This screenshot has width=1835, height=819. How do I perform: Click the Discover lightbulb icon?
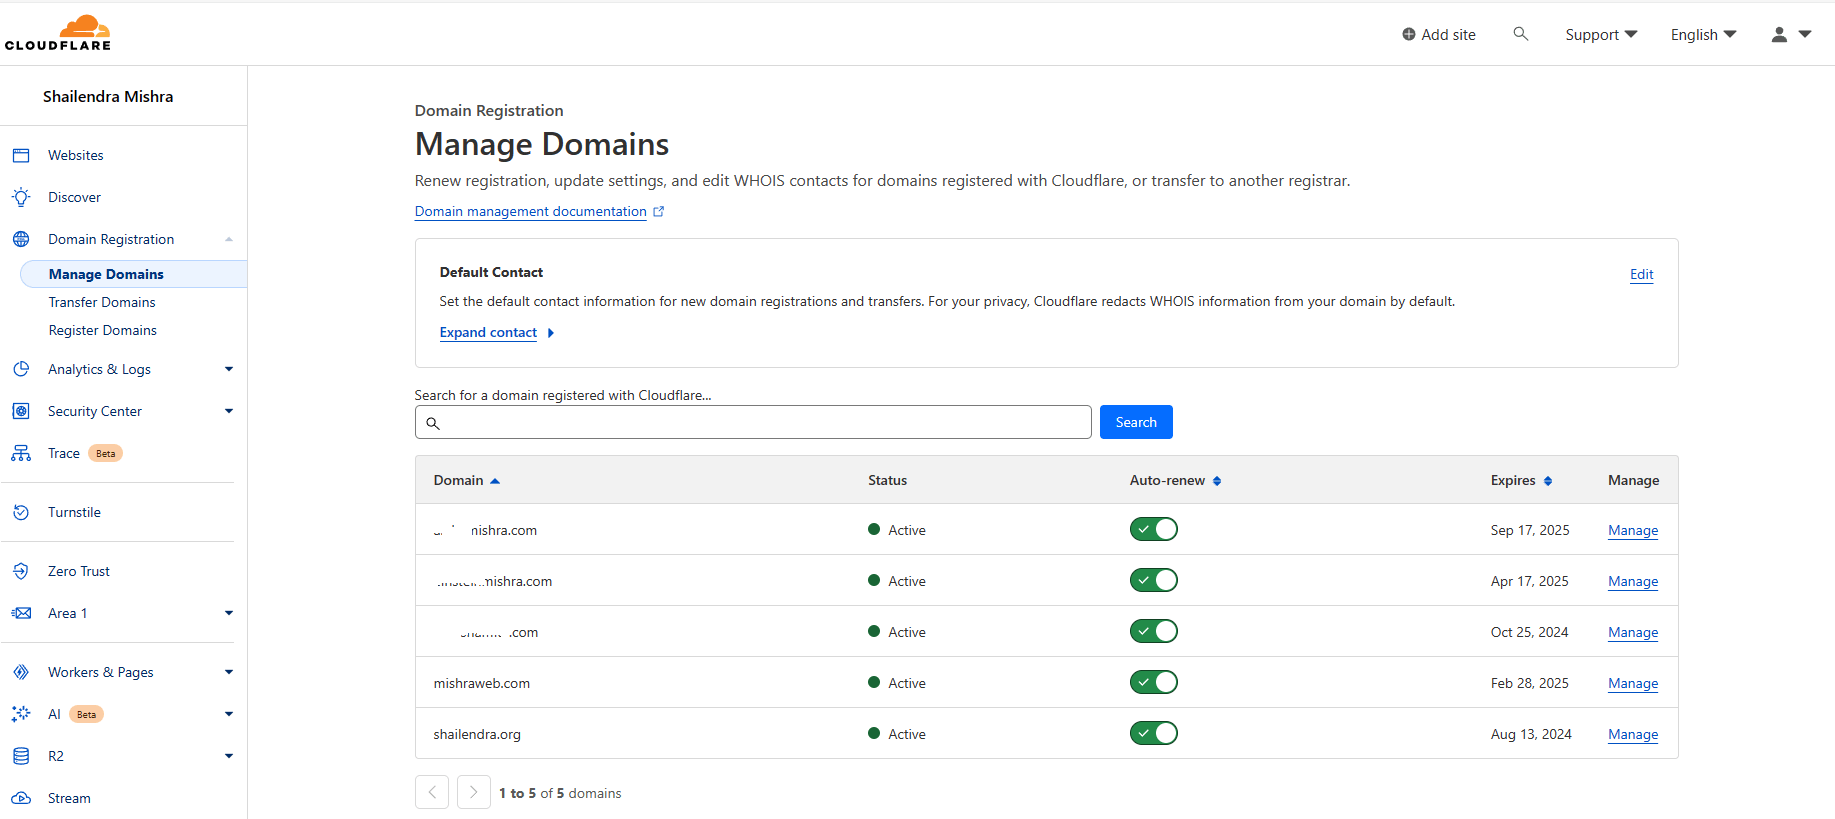pyautogui.click(x=21, y=197)
